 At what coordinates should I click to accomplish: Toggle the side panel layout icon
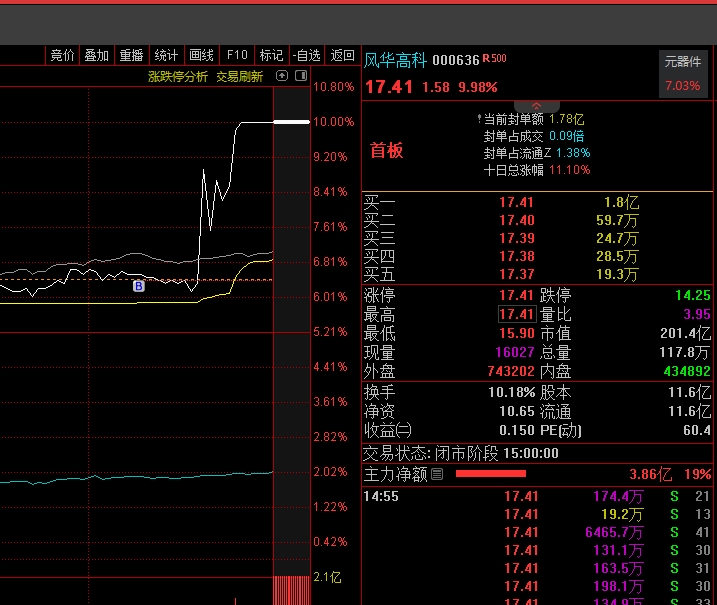coord(301,76)
